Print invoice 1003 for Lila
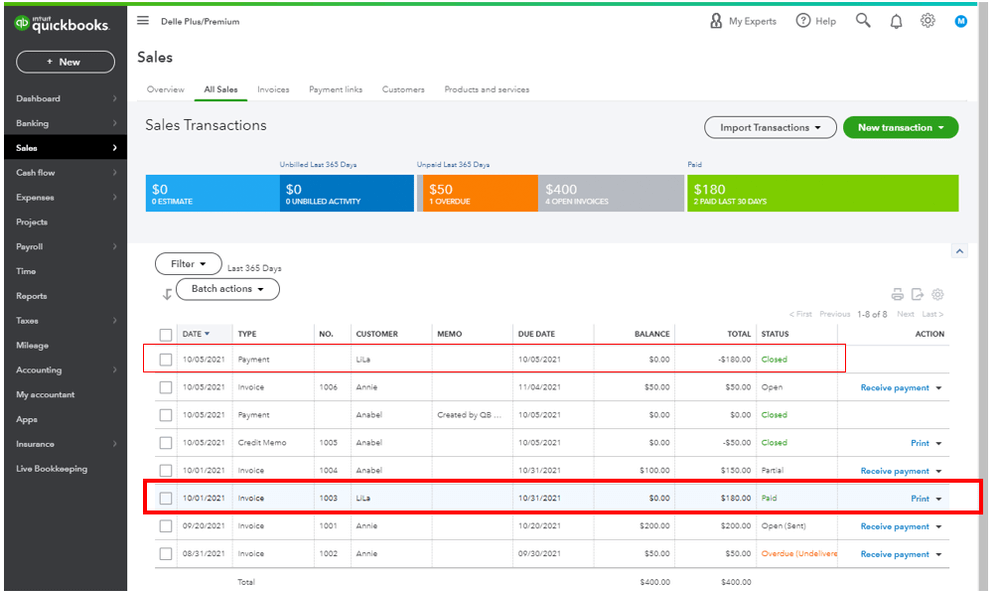This screenshot has width=998, height=592. (920, 499)
